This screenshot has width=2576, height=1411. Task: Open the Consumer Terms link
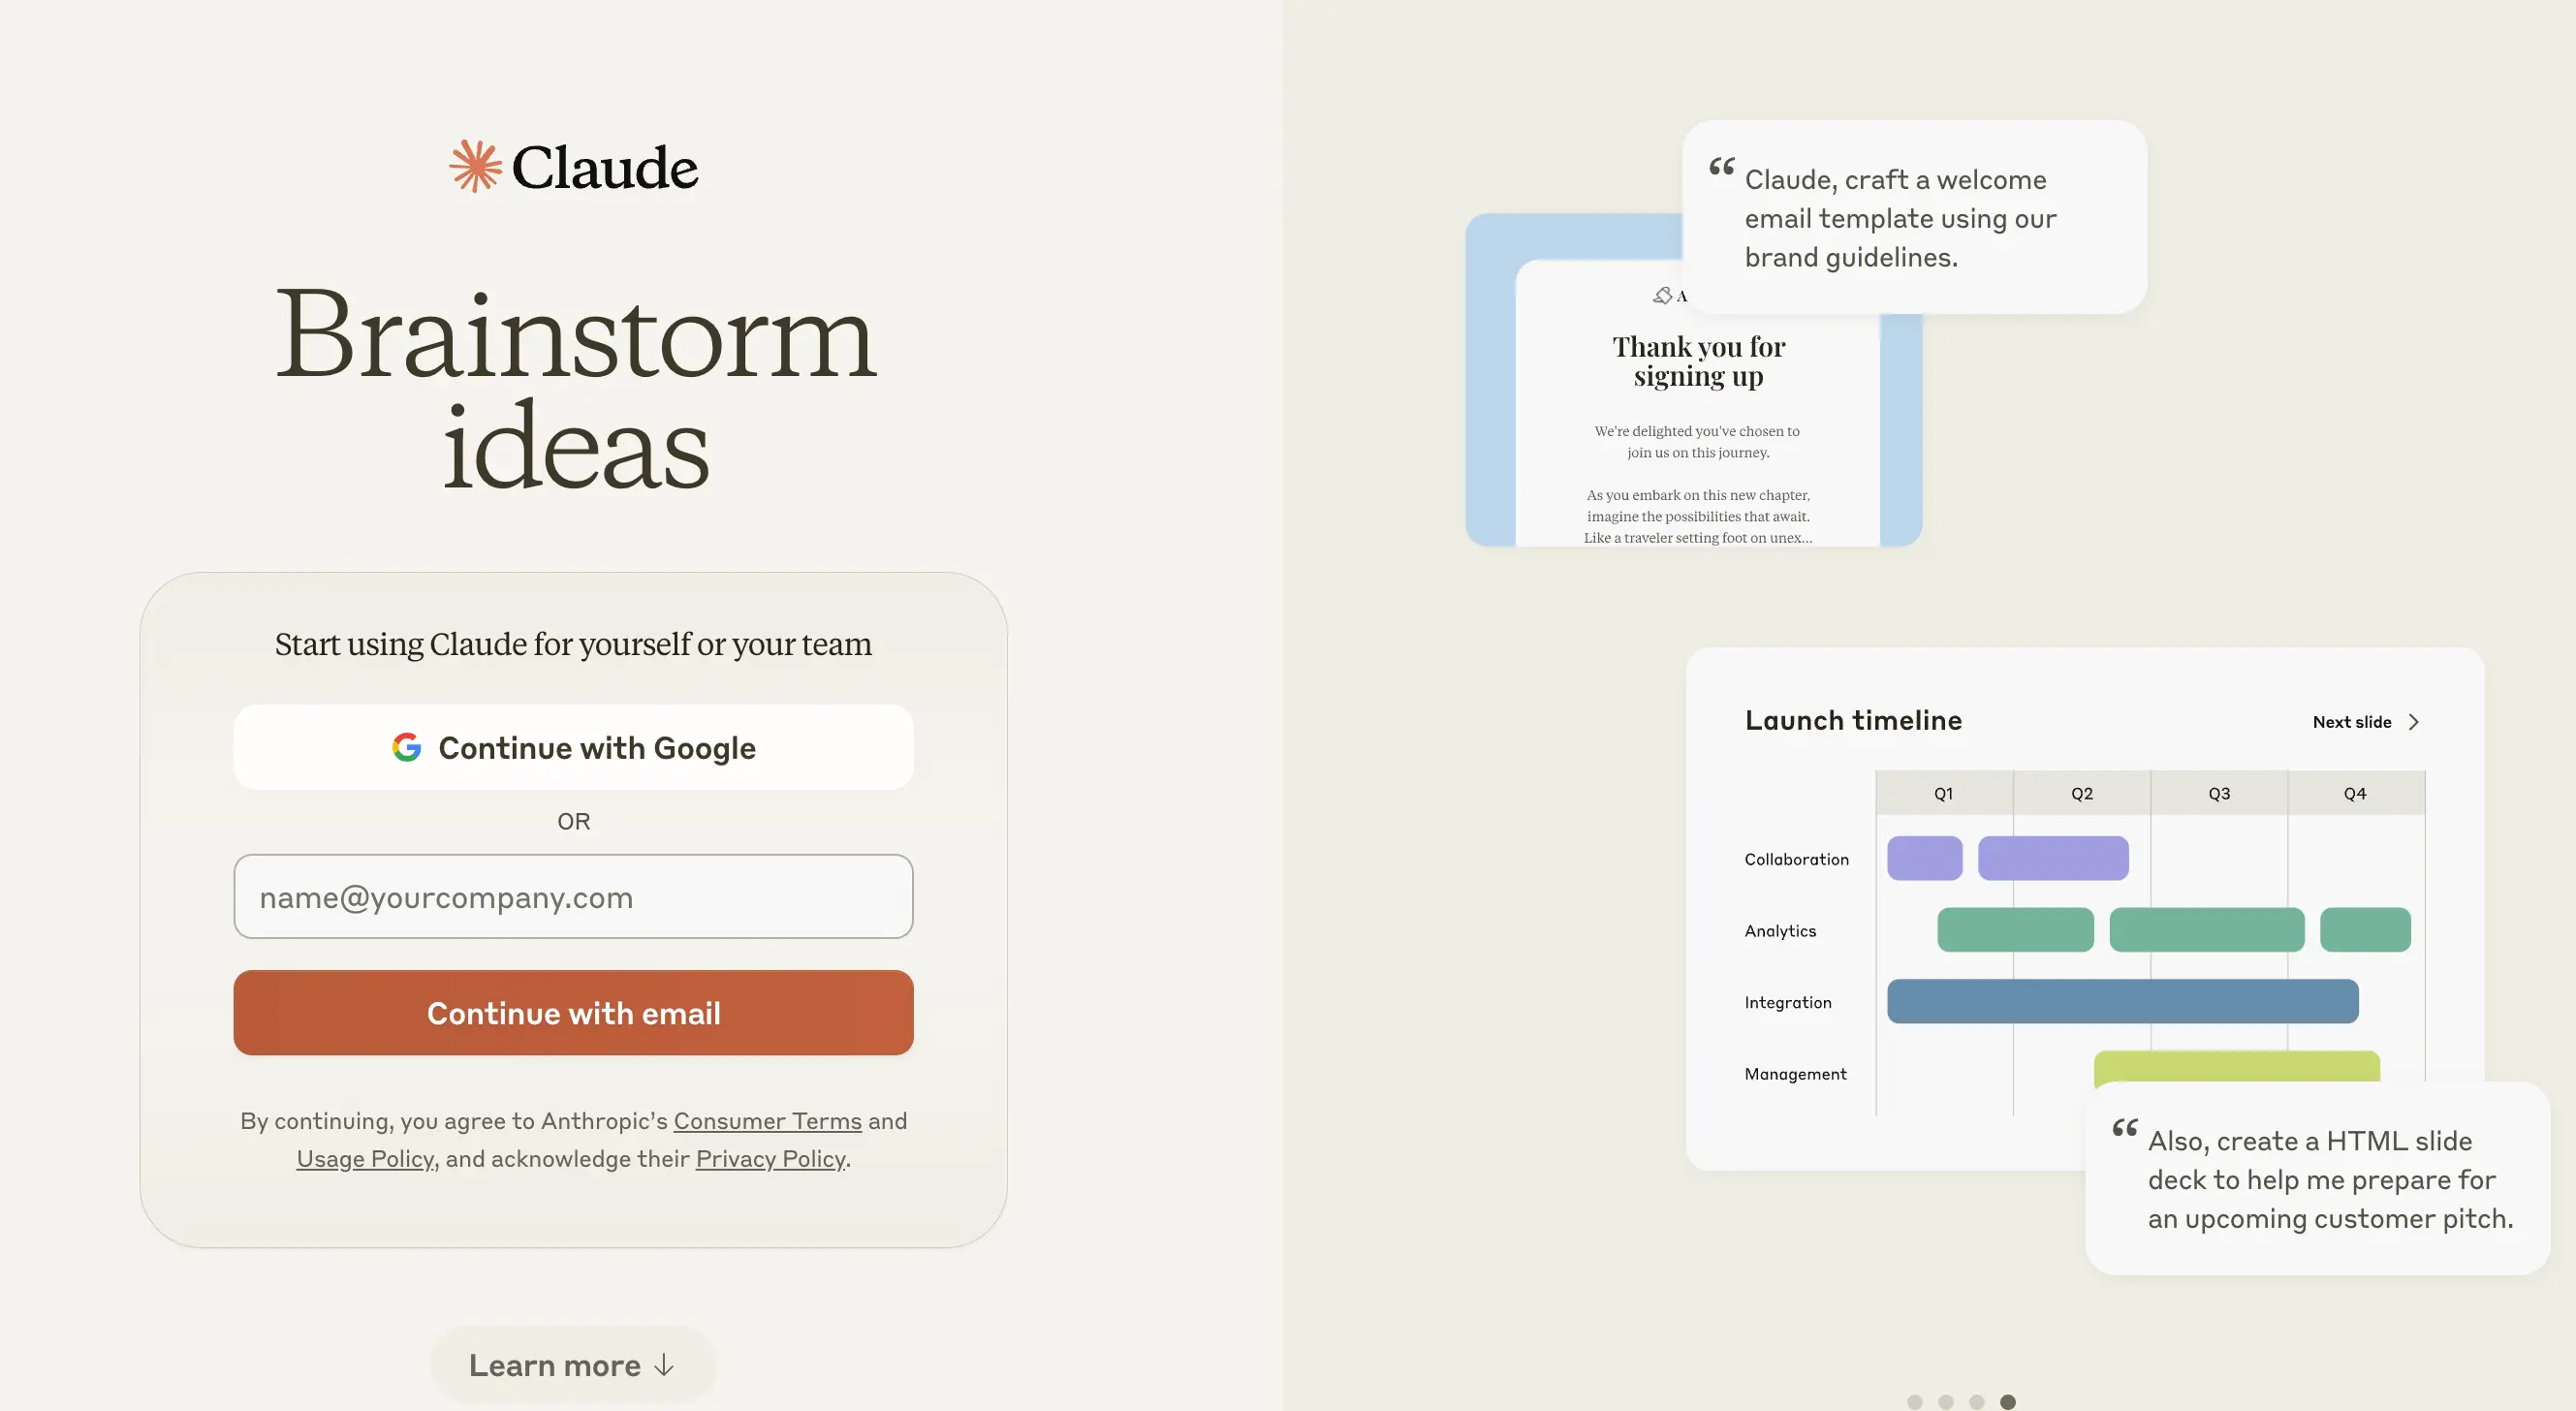767,1121
